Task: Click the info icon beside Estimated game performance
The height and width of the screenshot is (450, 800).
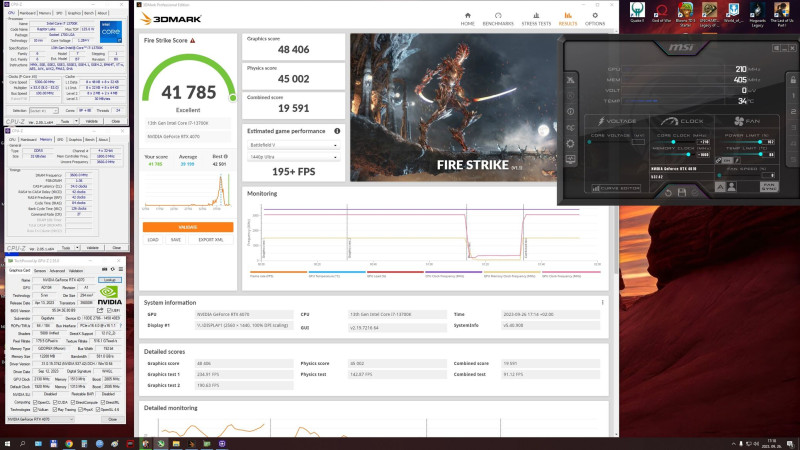Action: click(x=337, y=131)
